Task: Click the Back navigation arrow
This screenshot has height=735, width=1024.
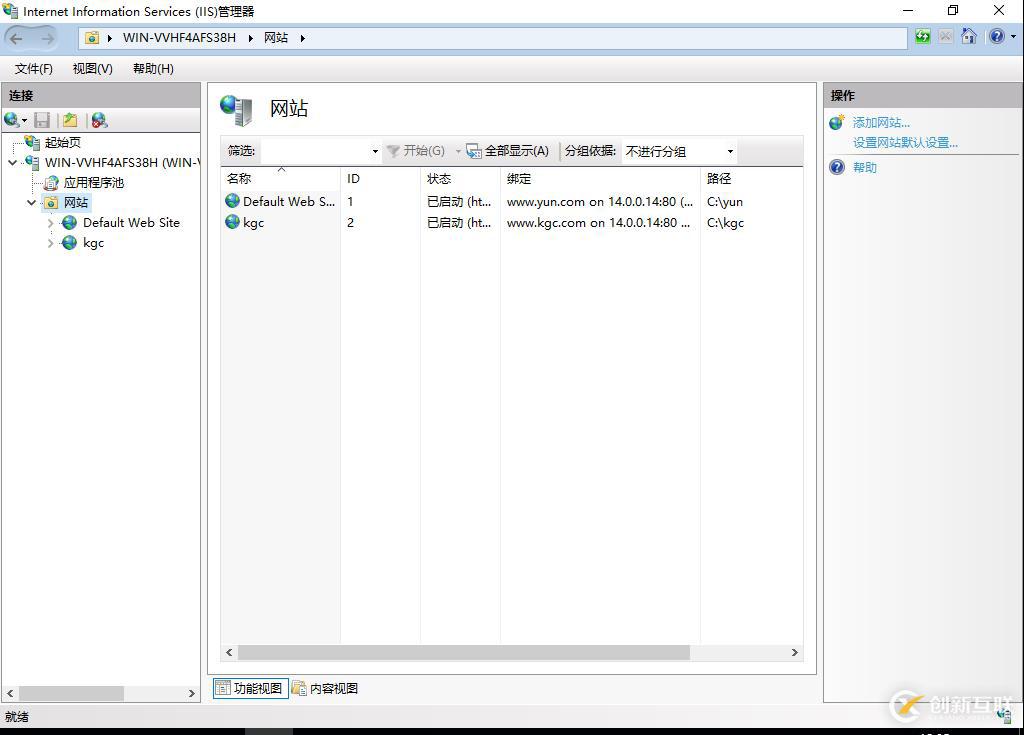Action: (x=16, y=39)
